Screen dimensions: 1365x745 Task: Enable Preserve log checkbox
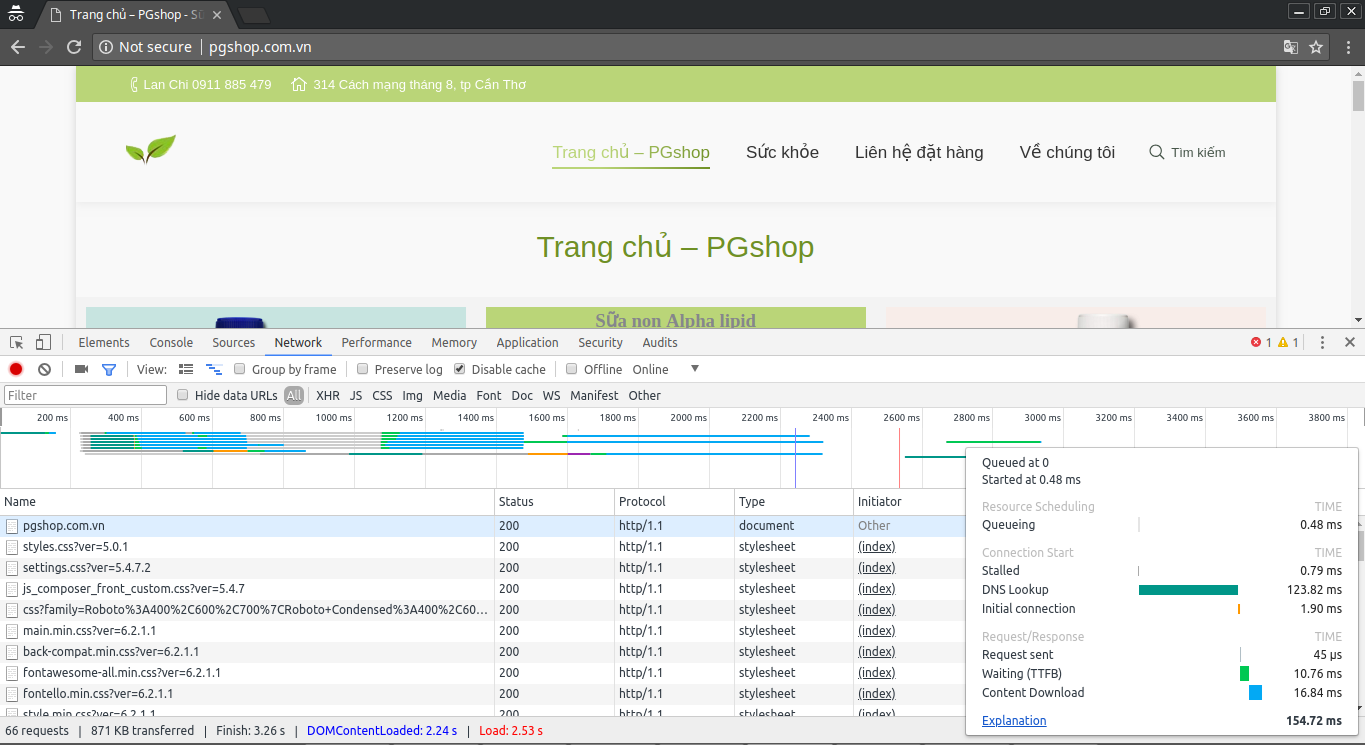coord(363,369)
